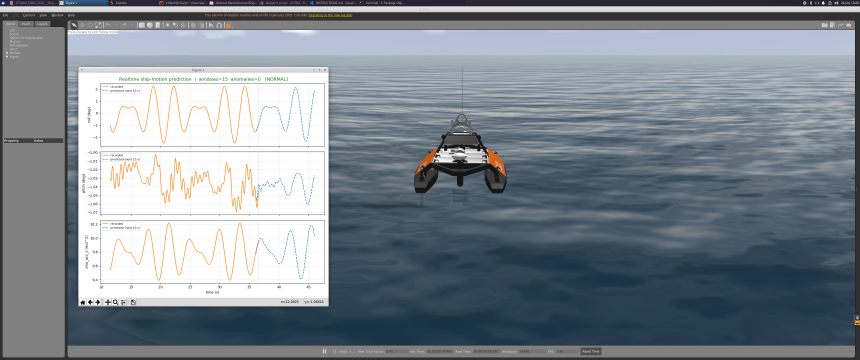Viewport: 860px width, 360px height.
Task: Select the matplotlib pan cross-arrows tool
Action: (x=108, y=302)
